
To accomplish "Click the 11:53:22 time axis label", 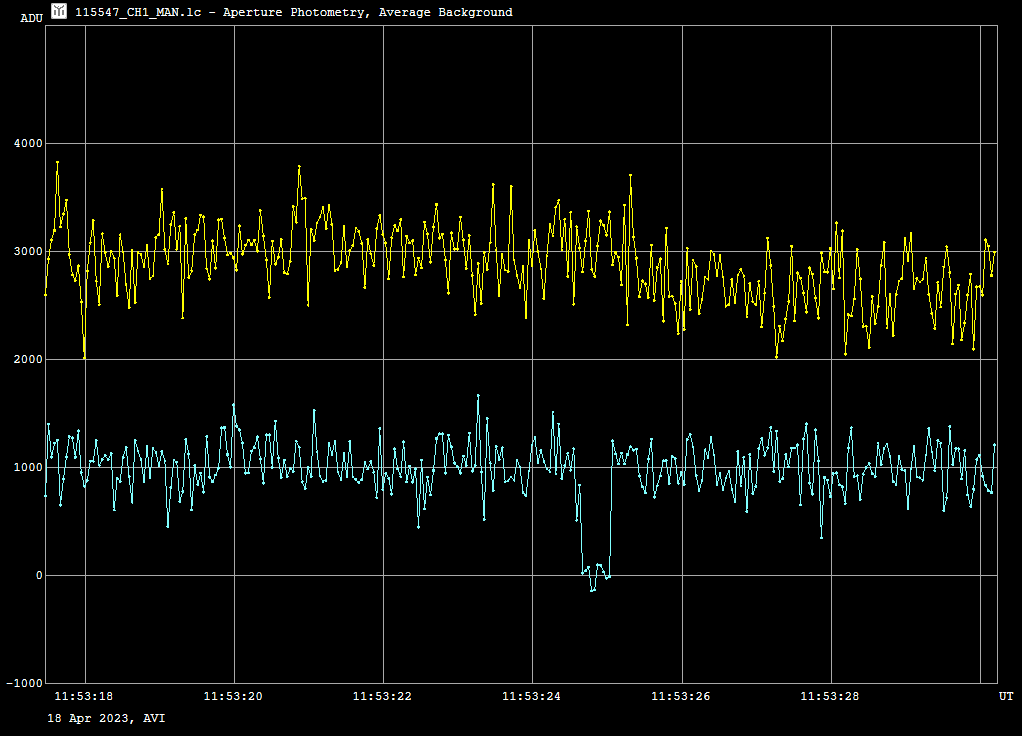I will pos(382,696).
